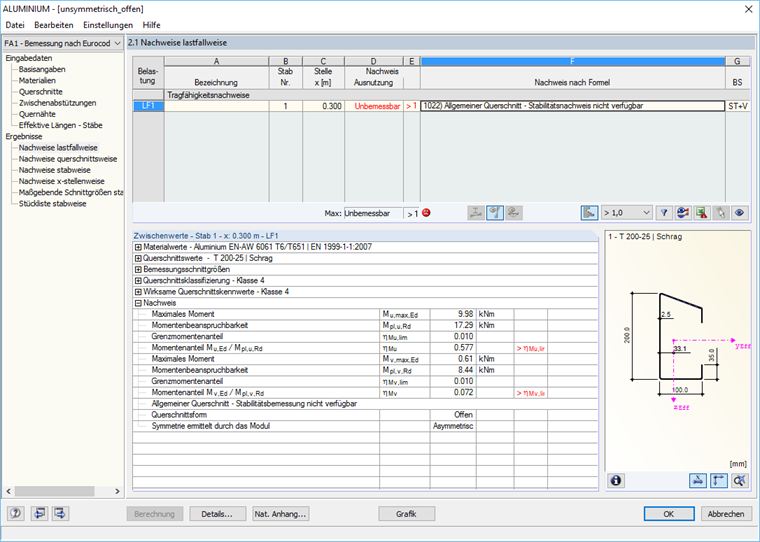Expand Bemessungsschnittgrößen node
The height and width of the screenshot is (542, 760).
[138, 270]
